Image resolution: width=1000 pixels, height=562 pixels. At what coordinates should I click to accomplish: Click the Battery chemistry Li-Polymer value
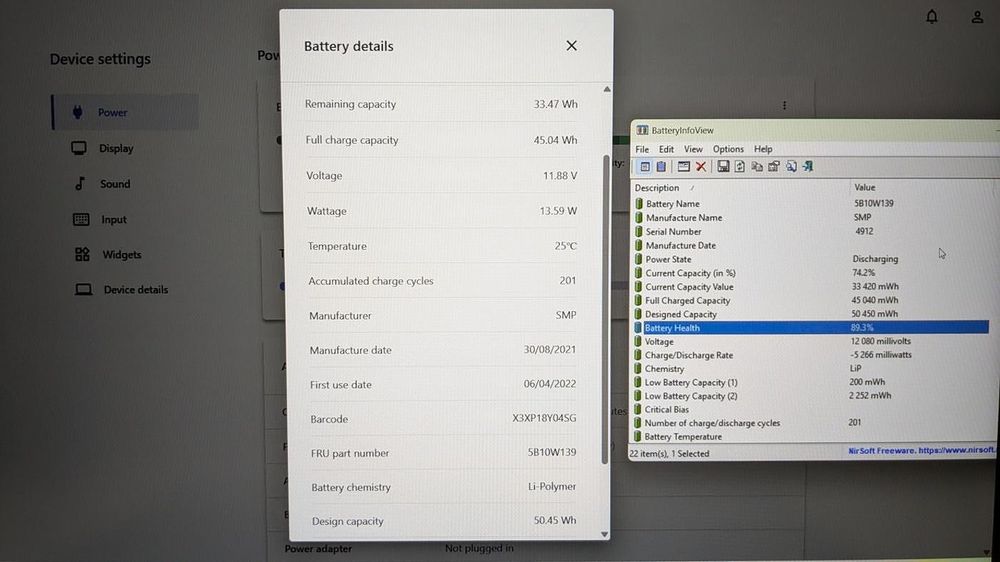[552, 486]
